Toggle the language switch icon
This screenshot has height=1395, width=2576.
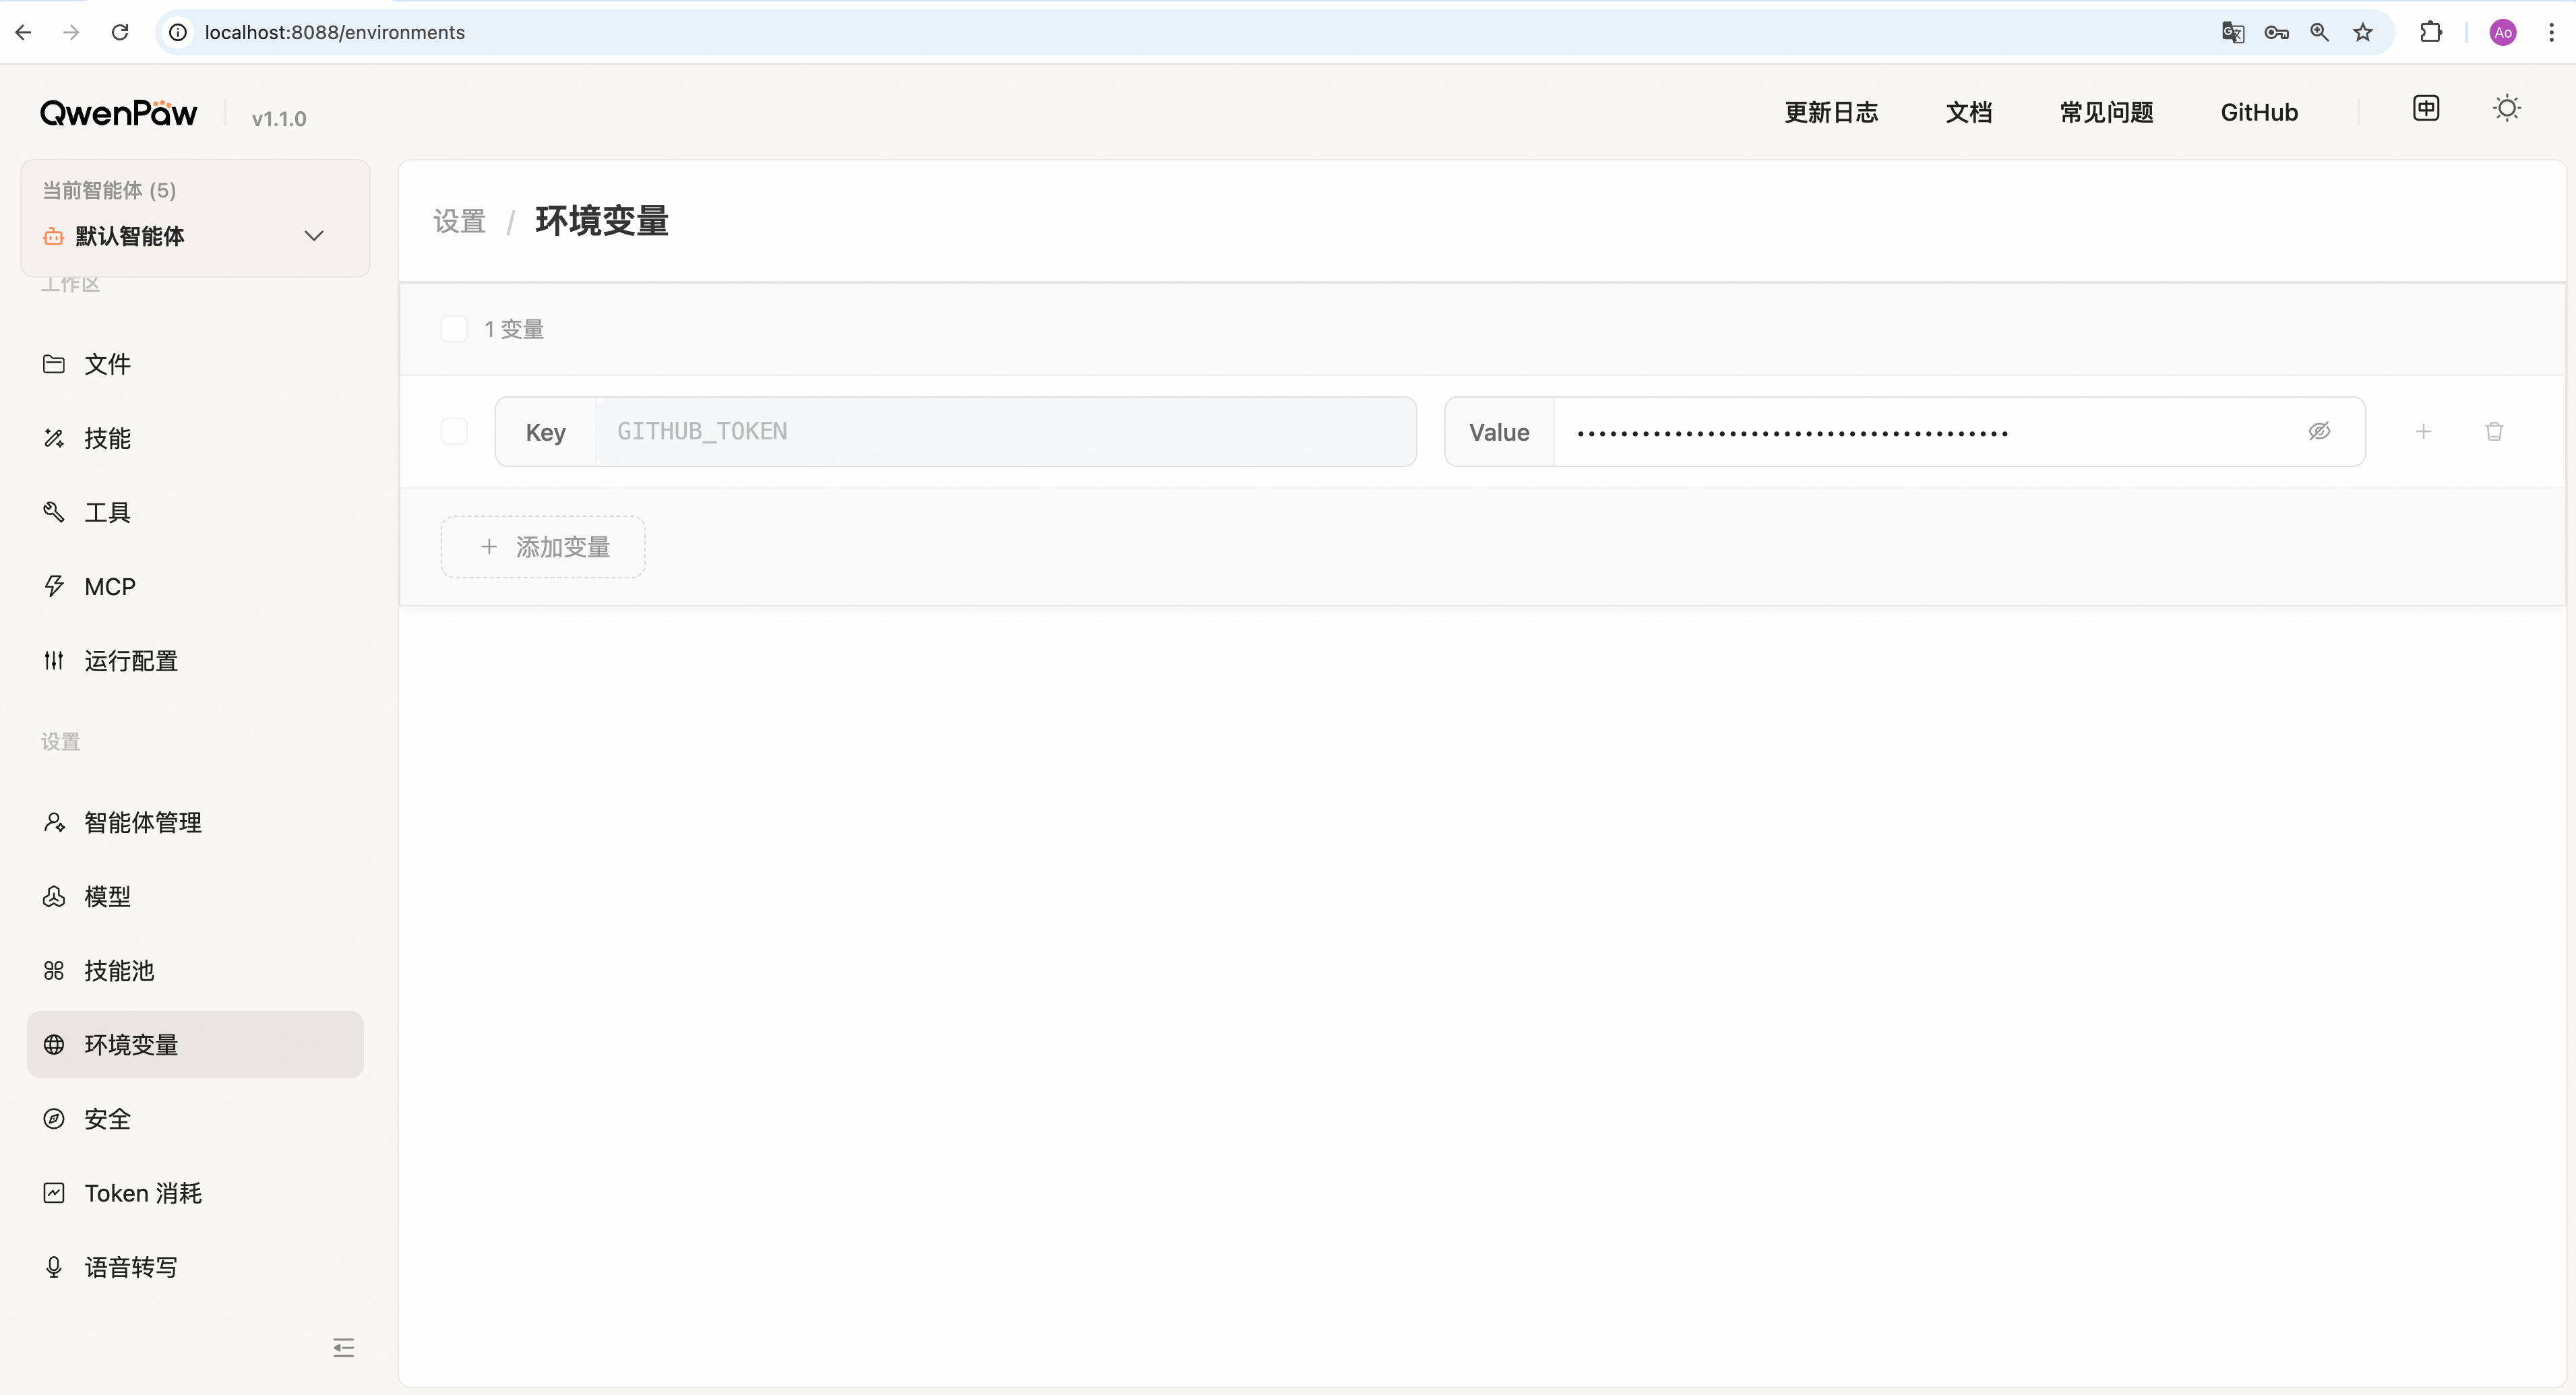[x=2426, y=108]
